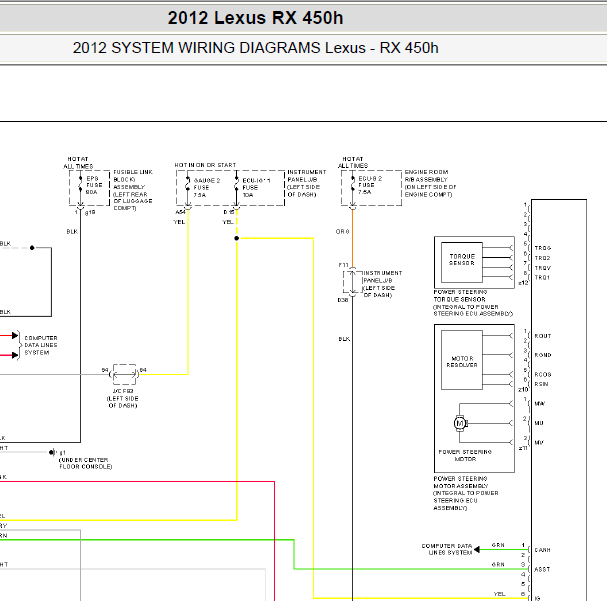Click the F11 connector label
This screenshot has height=601, width=607.
tap(343, 265)
